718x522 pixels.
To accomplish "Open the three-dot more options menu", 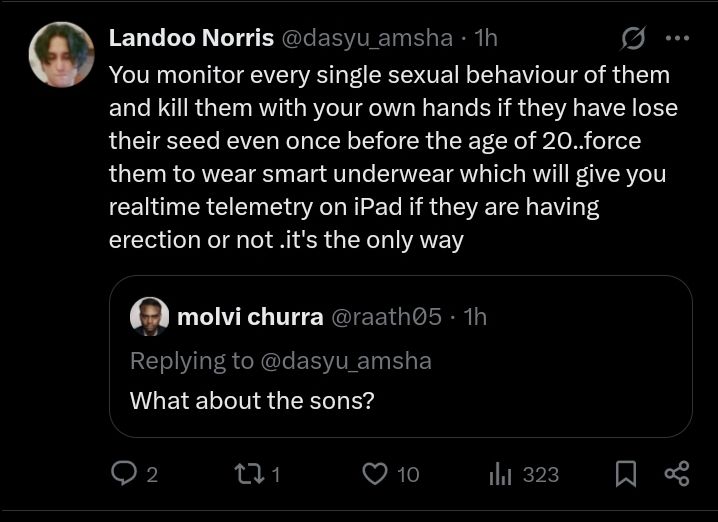I will tap(677, 39).
